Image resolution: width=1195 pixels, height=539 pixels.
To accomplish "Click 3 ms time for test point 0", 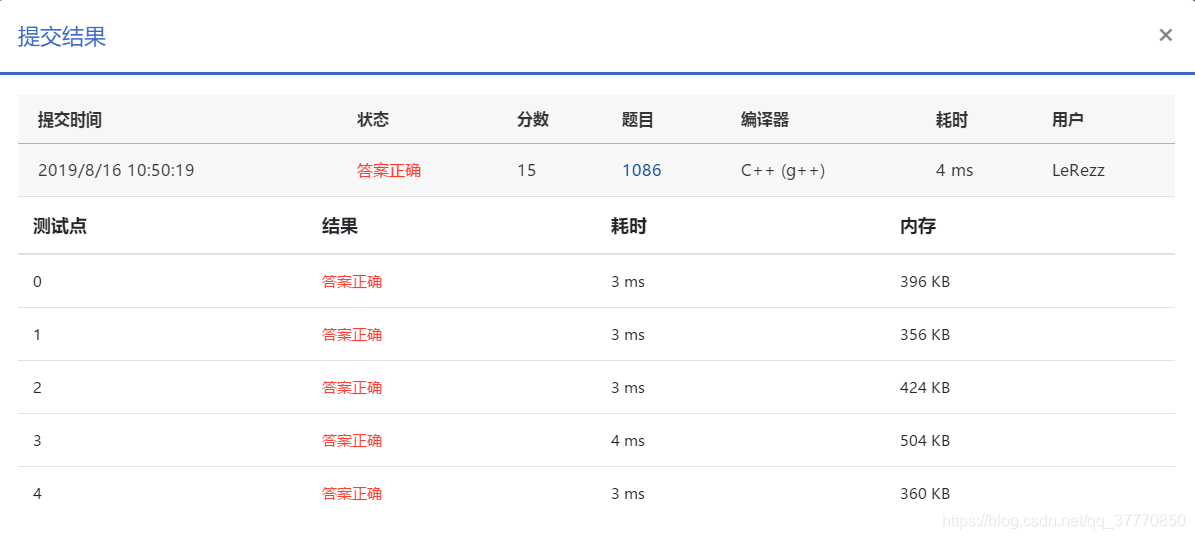I will pos(628,281).
